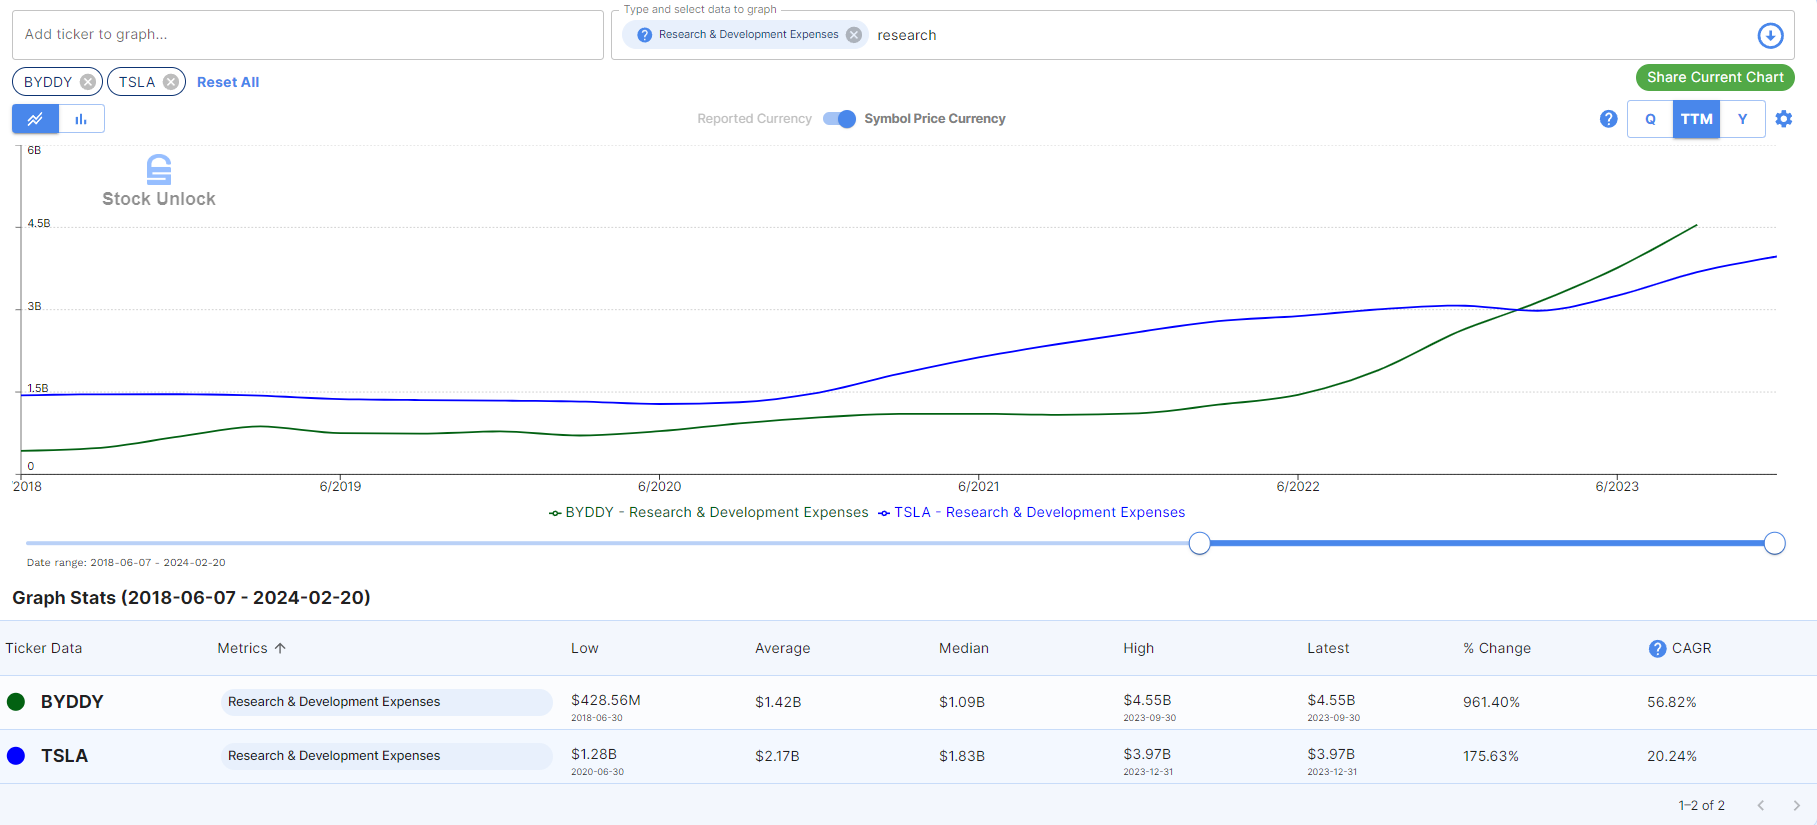Click right handle of date range slider
The height and width of the screenshot is (825, 1817).
[x=1775, y=543]
